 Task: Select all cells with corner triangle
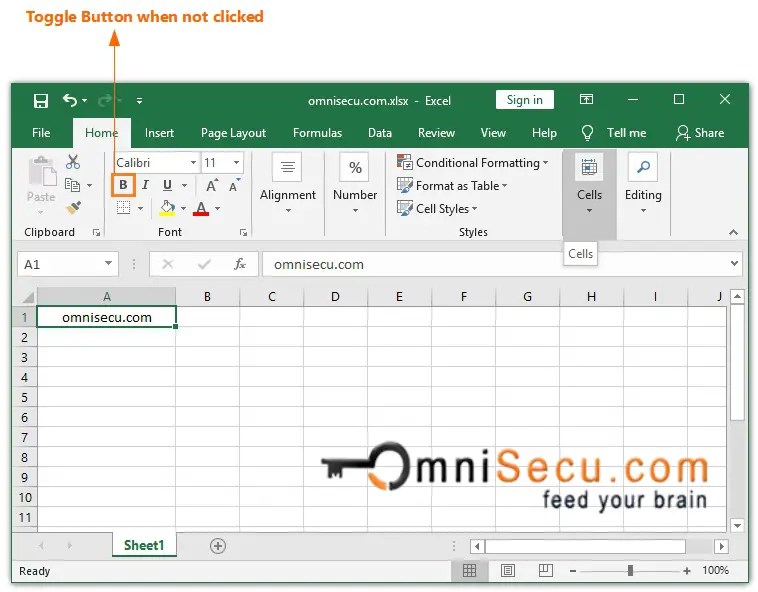point(27,297)
